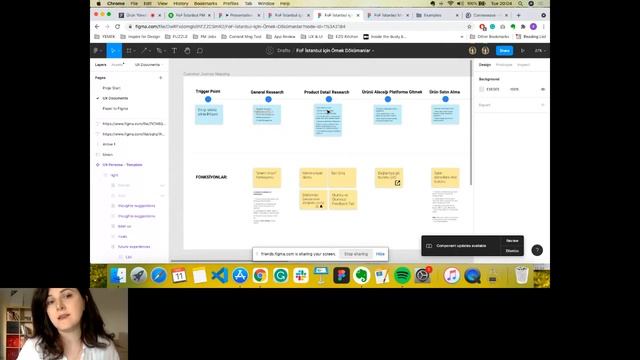Select the Trigger Point blue sticky note
Screen dimensions: 640x360
click(x=209, y=115)
